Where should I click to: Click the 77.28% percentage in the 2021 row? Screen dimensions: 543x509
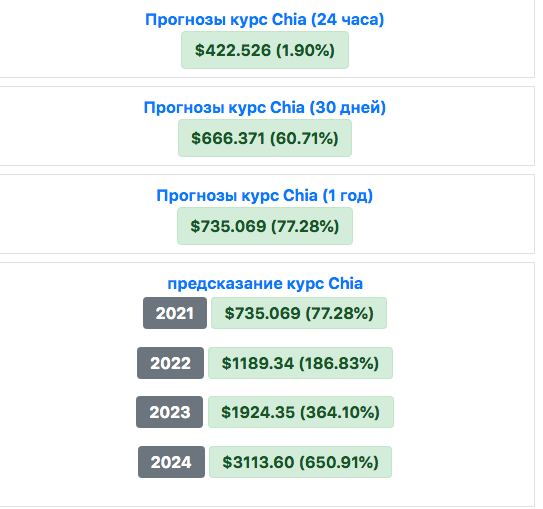[x=339, y=313]
